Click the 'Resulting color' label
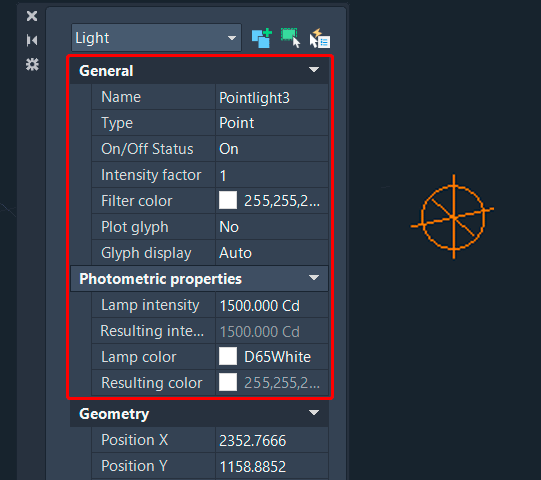This screenshot has height=480, width=541. (x=152, y=383)
